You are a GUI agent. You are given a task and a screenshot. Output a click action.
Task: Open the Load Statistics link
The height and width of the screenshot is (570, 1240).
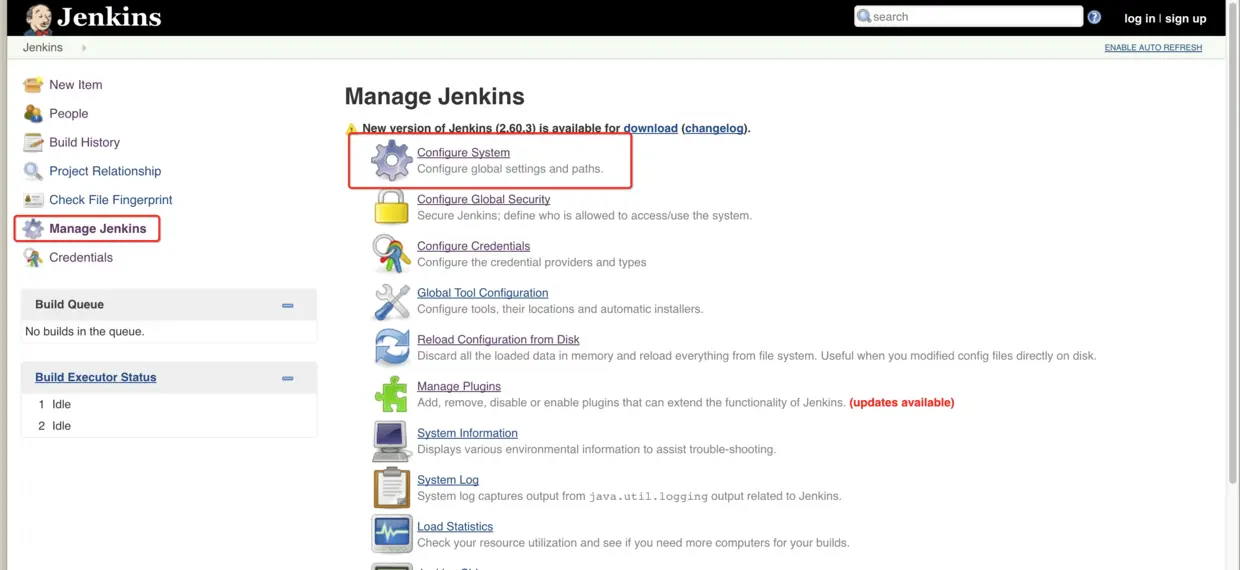[x=455, y=526]
